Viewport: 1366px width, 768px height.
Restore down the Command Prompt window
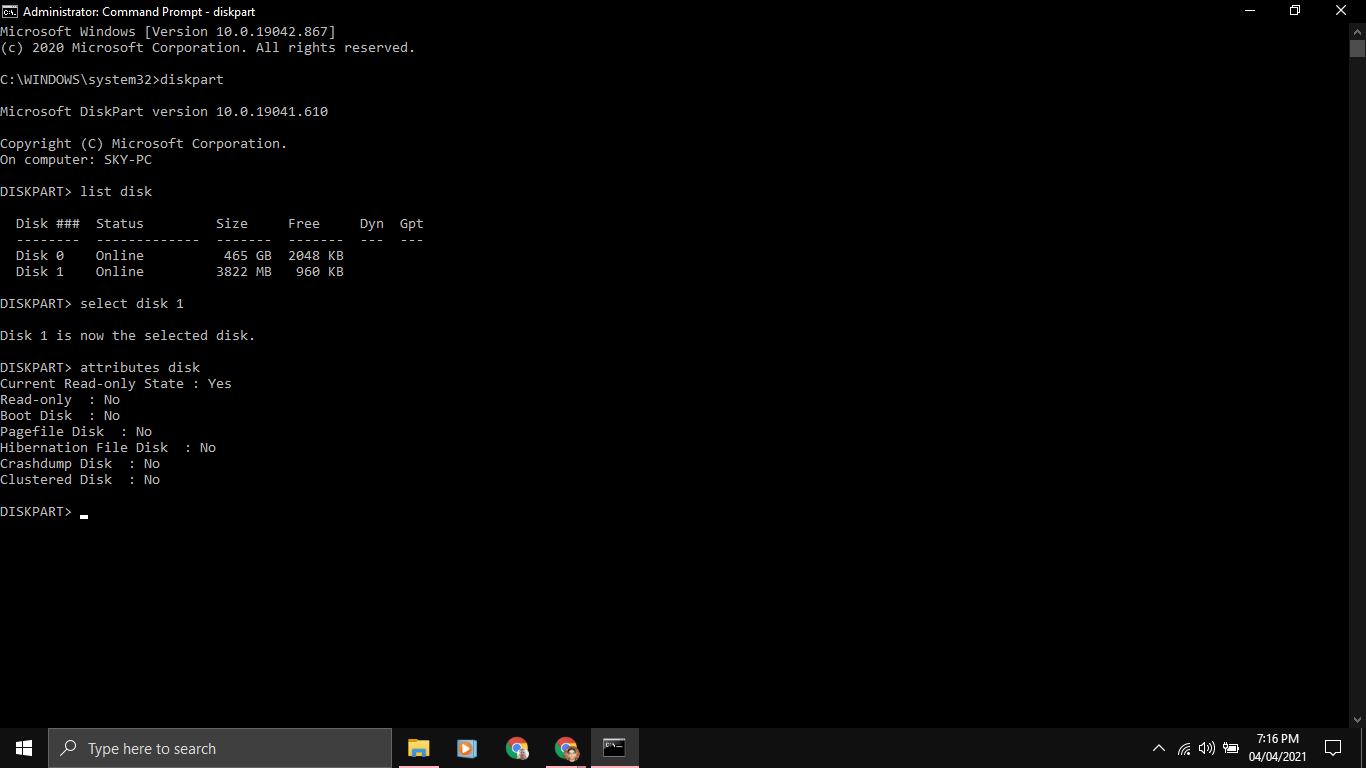pyautogui.click(x=1296, y=11)
